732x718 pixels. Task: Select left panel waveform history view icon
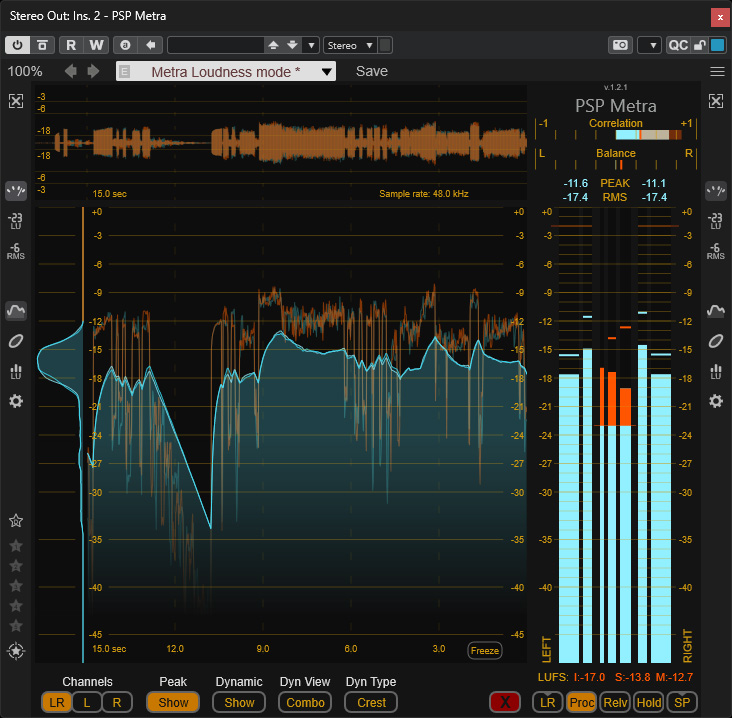16,310
